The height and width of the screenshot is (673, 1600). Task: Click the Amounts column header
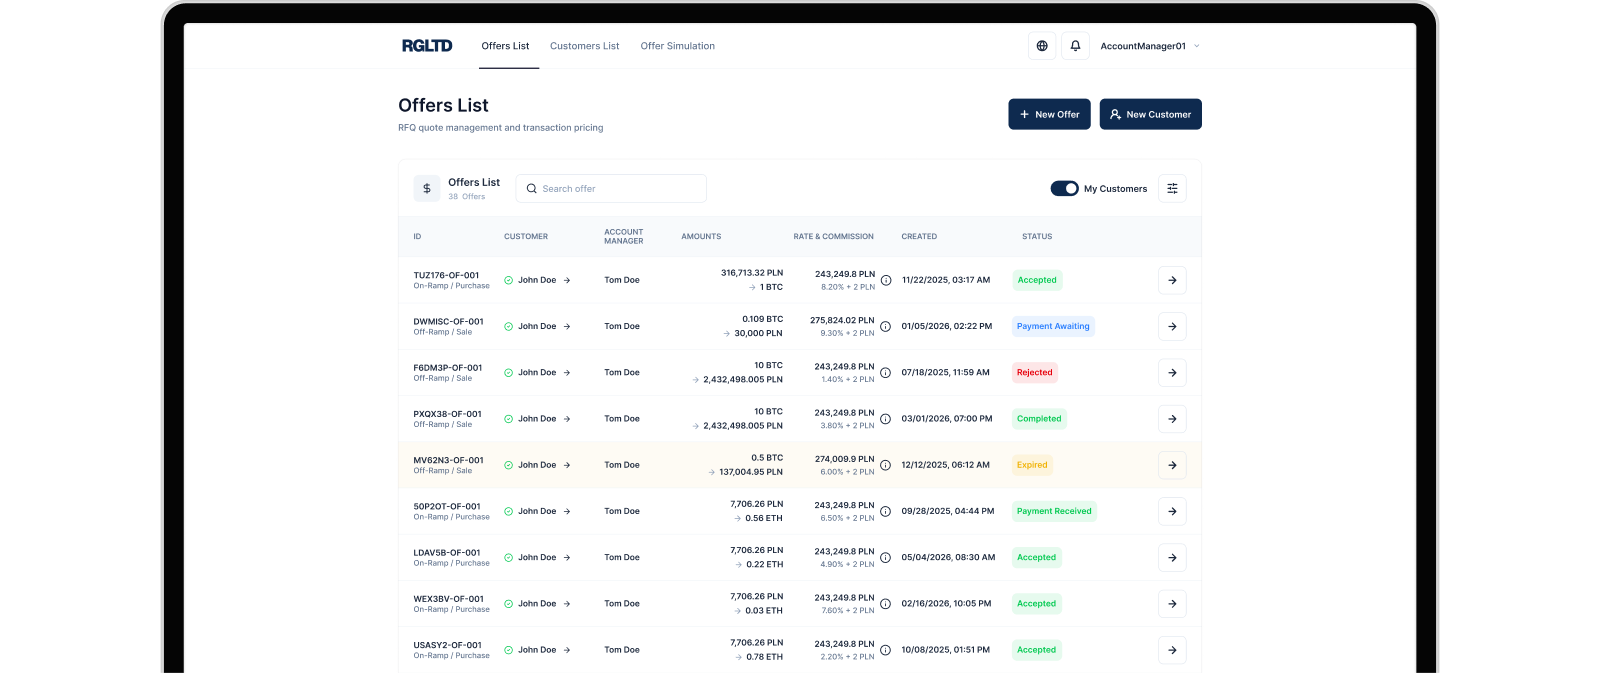[701, 237]
